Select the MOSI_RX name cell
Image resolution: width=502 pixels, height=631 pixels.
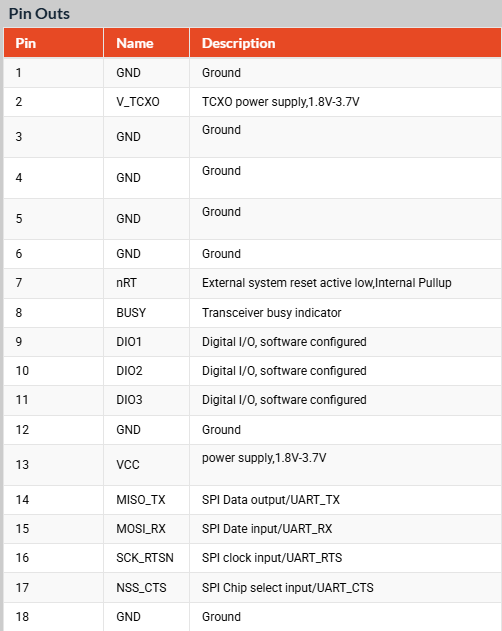pos(147,529)
